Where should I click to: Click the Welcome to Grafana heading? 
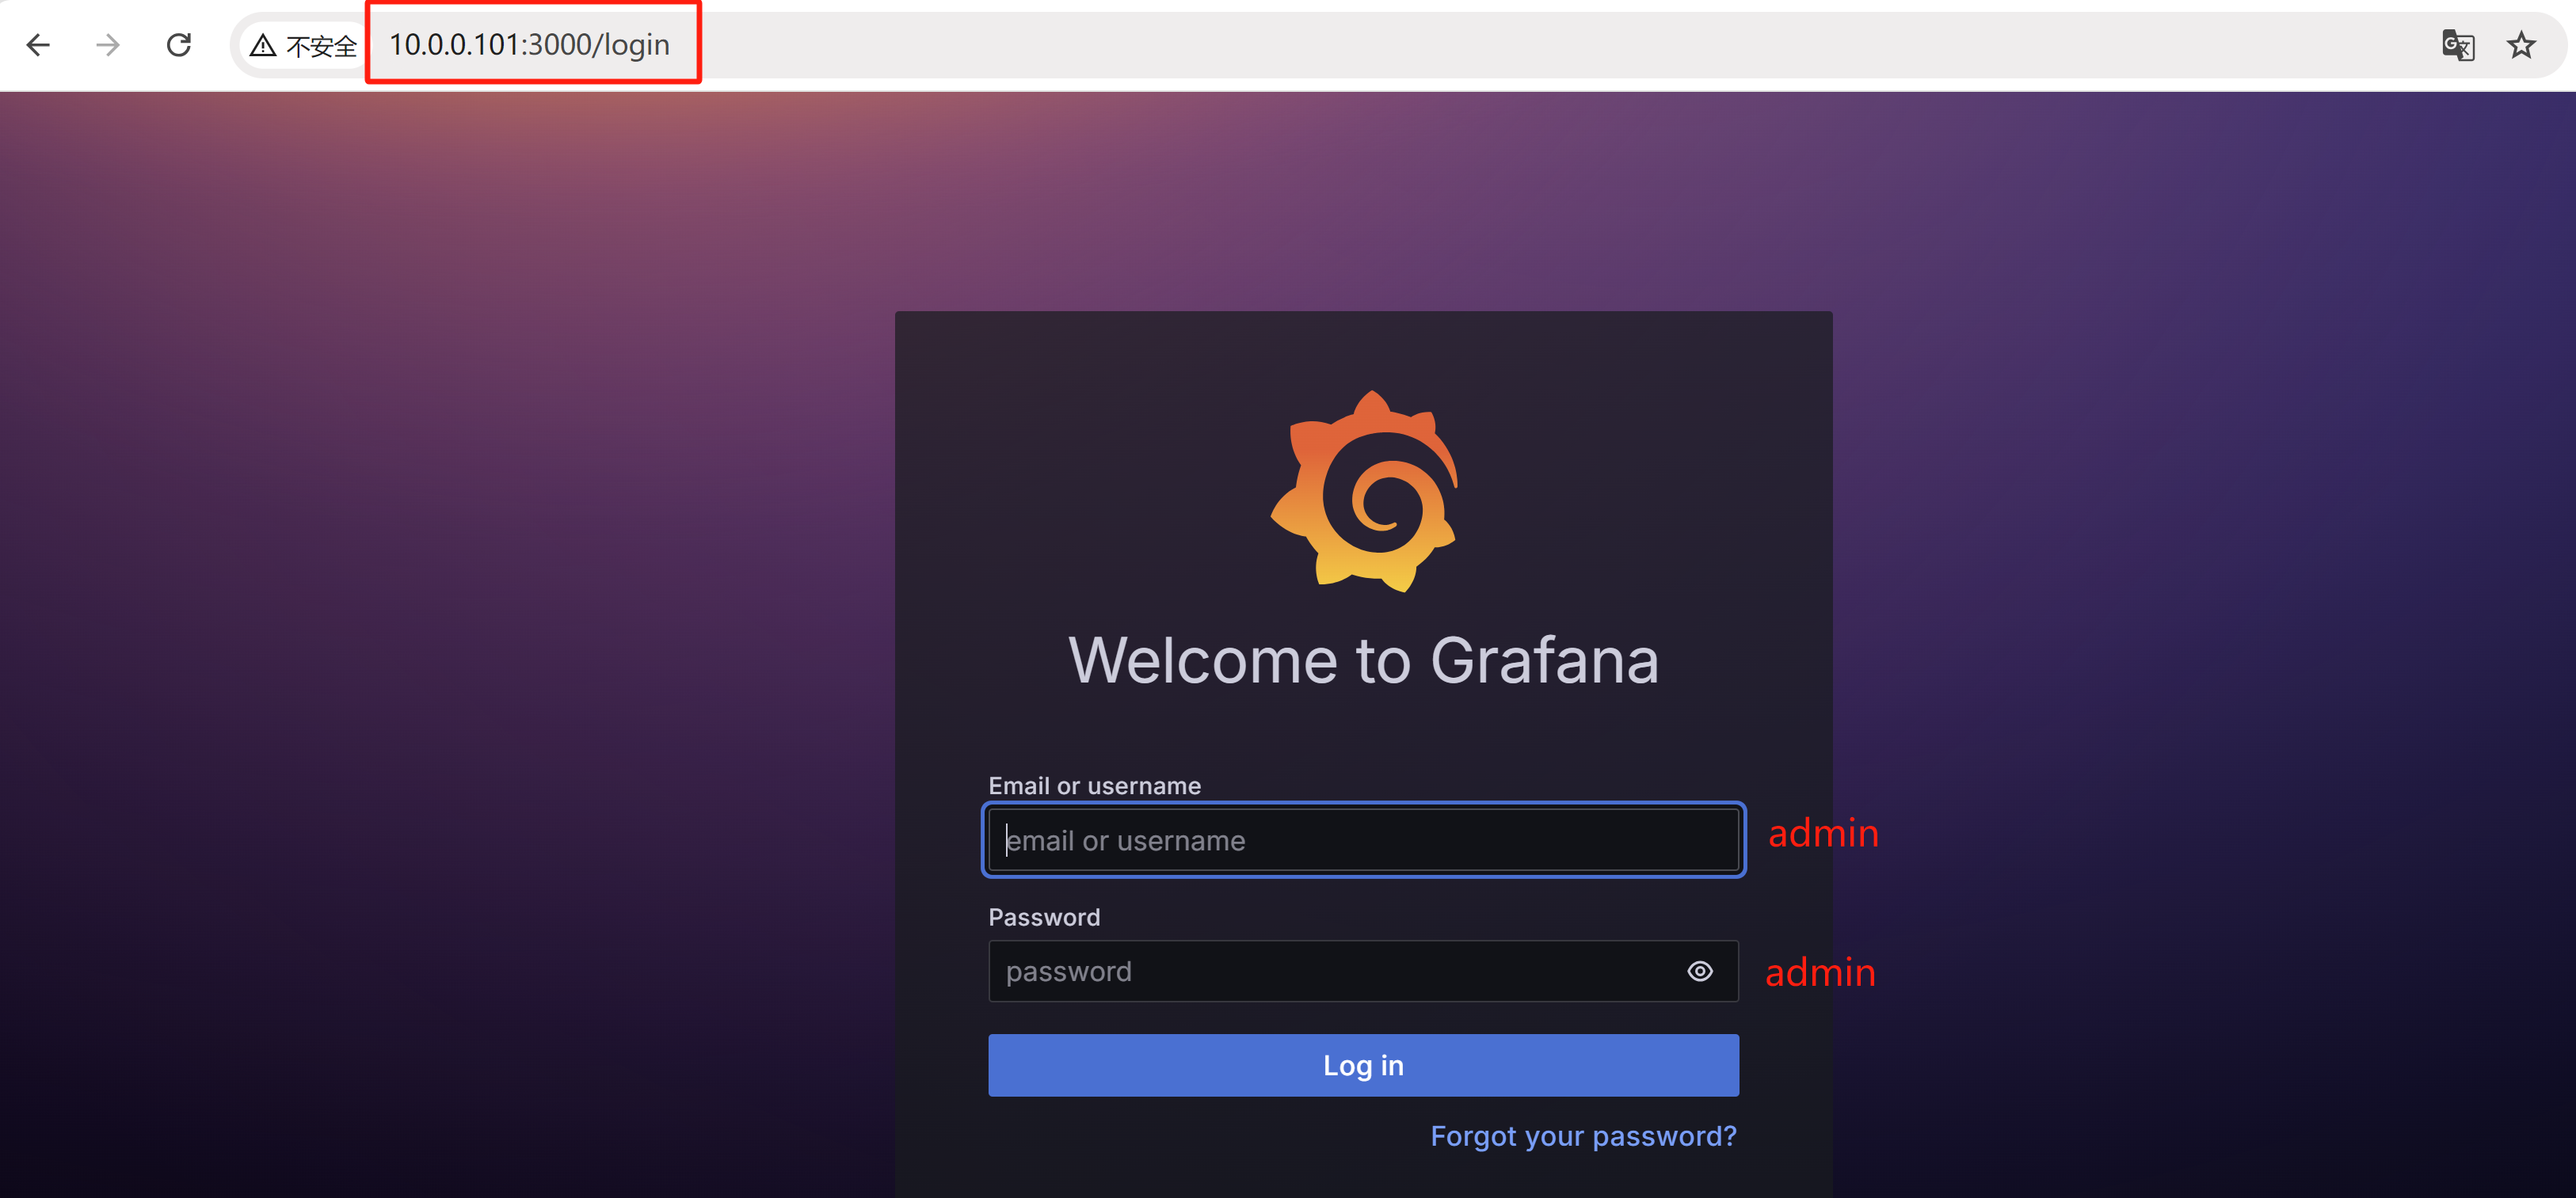1364,661
